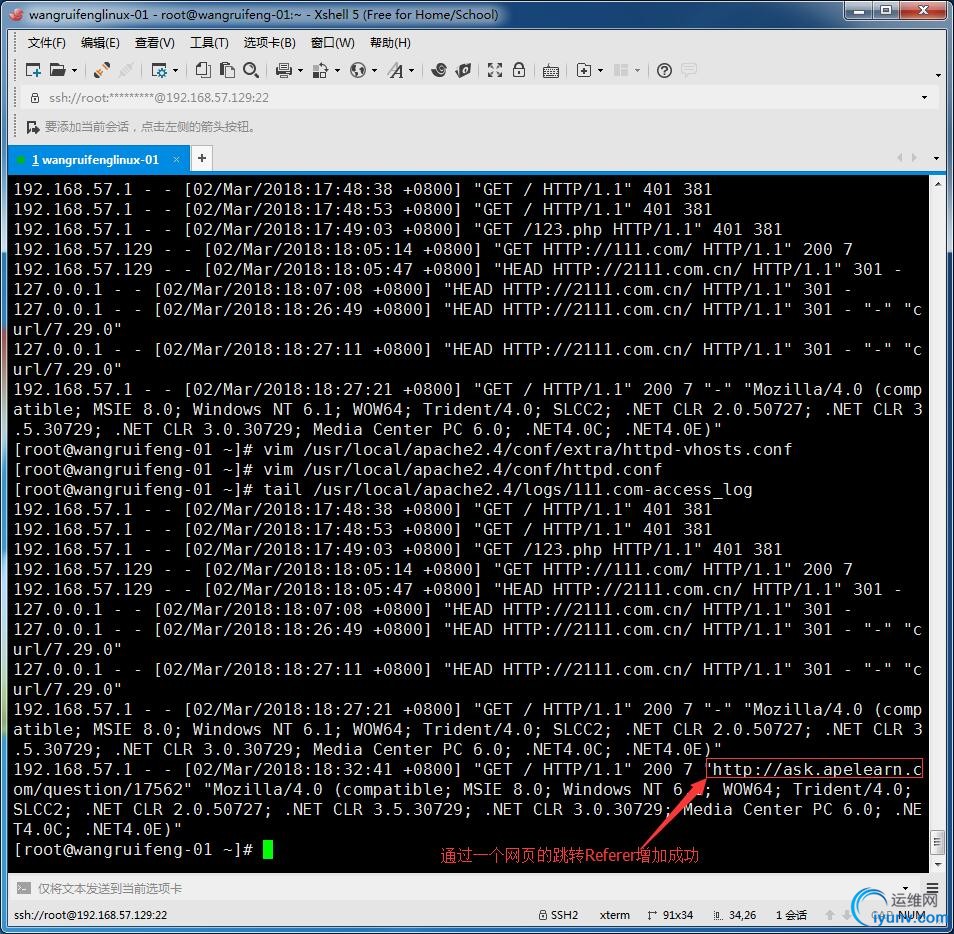The height and width of the screenshot is (934, 954).
Task: Click the ssh://root@192.168.57.129:22 status text
Action: click(90, 915)
